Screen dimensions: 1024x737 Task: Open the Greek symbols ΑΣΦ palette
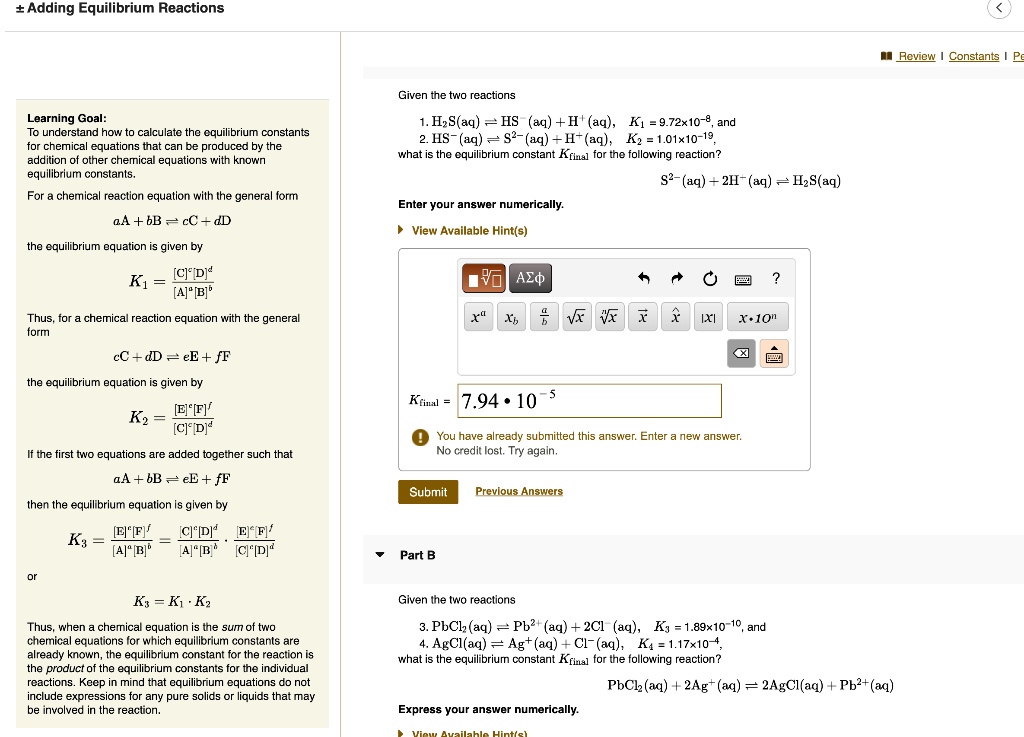530,278
